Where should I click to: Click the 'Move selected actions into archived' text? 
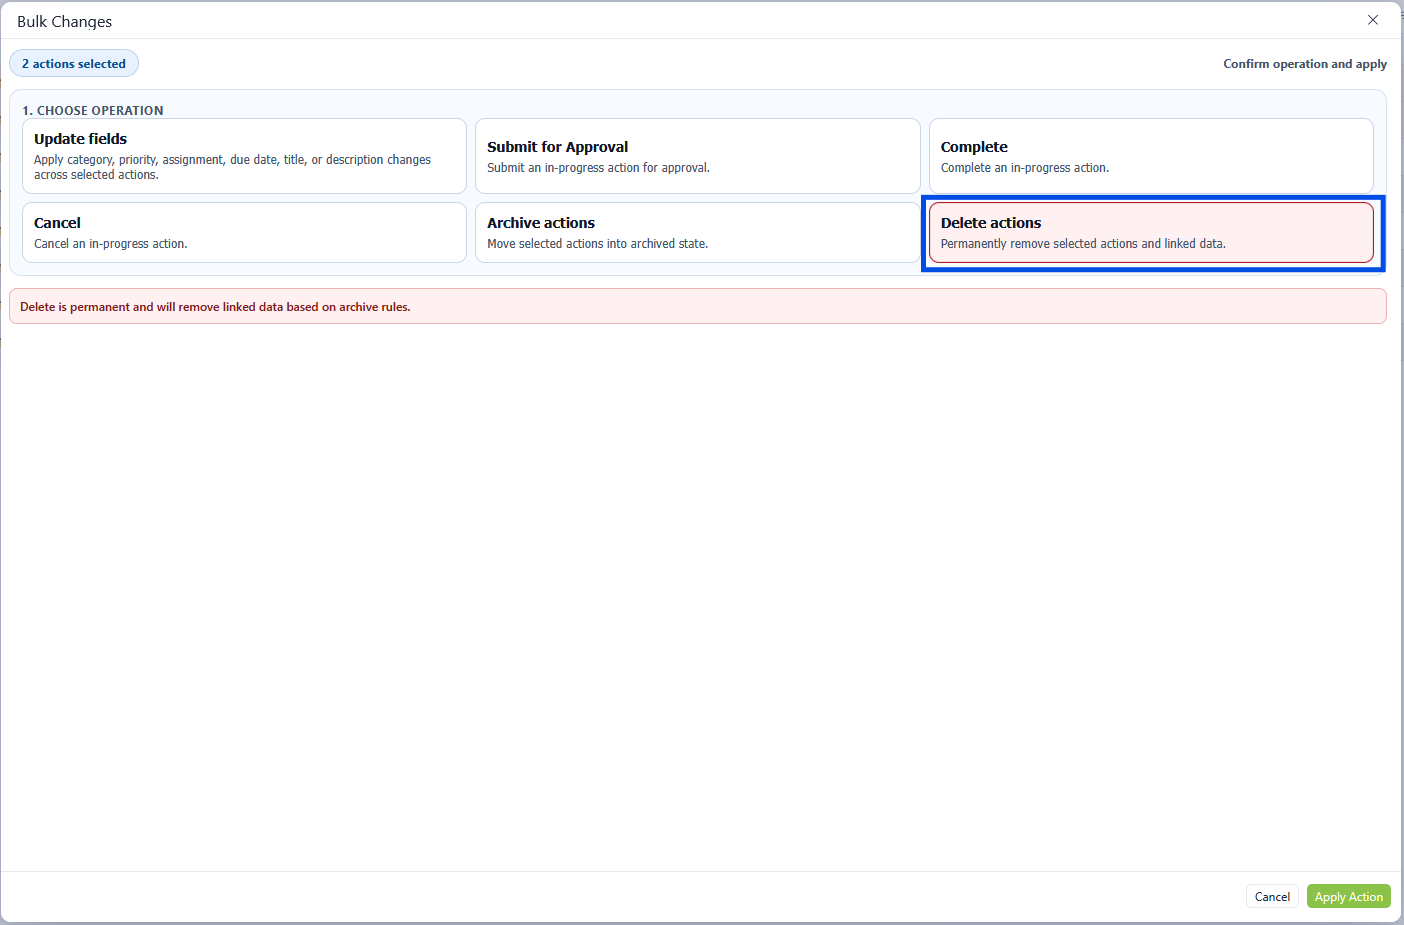(x=597, y=244)
